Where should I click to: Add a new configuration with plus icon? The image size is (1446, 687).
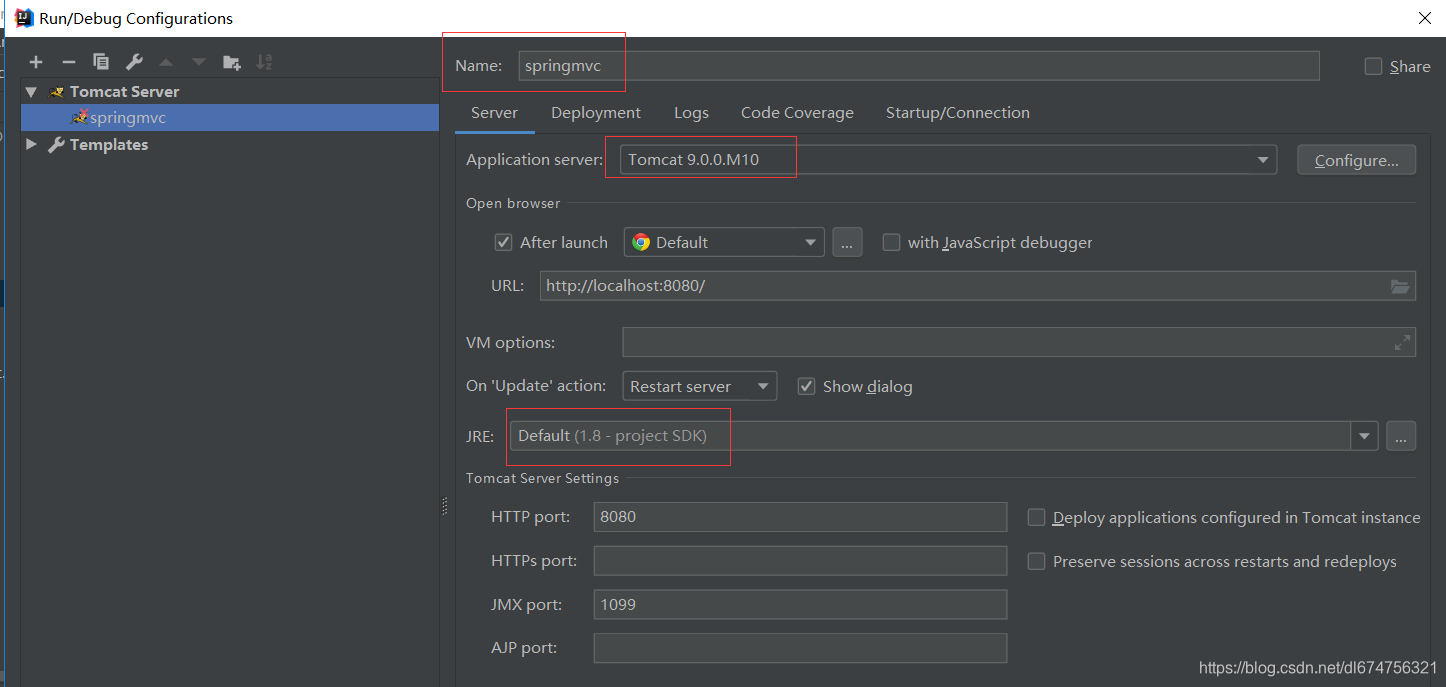36,62
